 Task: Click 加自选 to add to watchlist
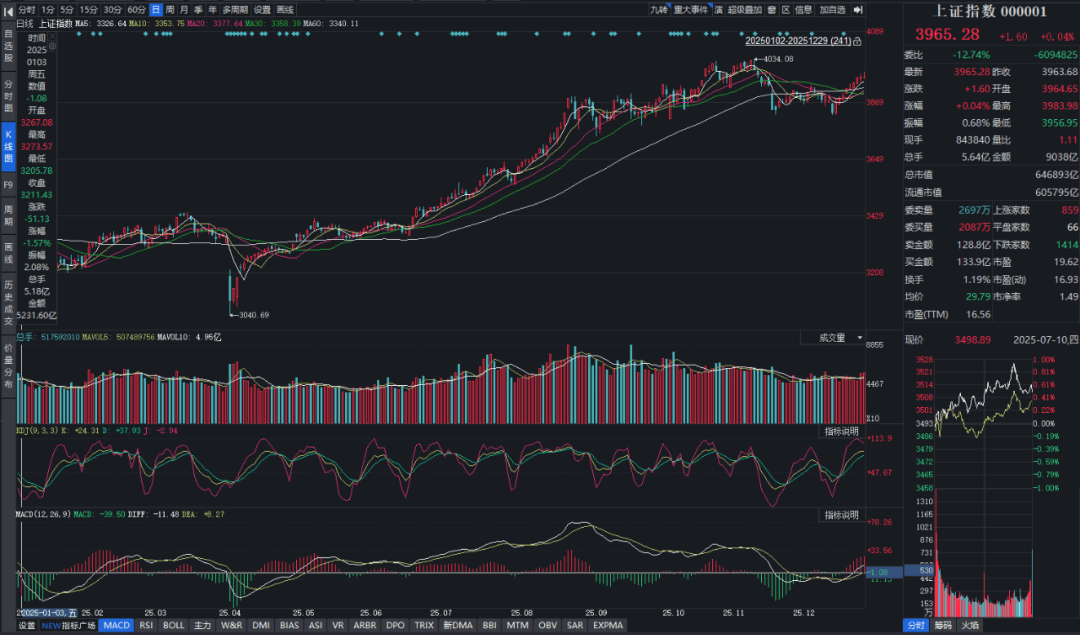coord(832,9)
